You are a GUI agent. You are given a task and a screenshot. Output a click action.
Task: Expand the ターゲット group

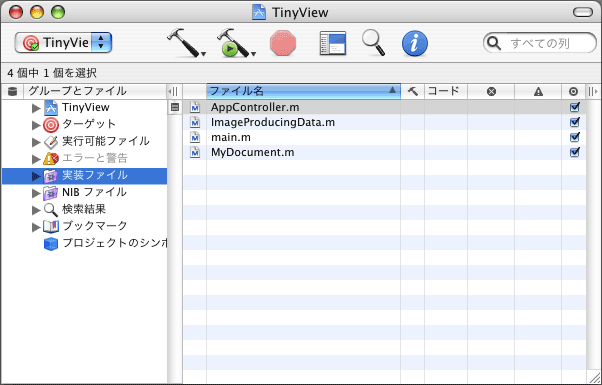click(36, 125)
